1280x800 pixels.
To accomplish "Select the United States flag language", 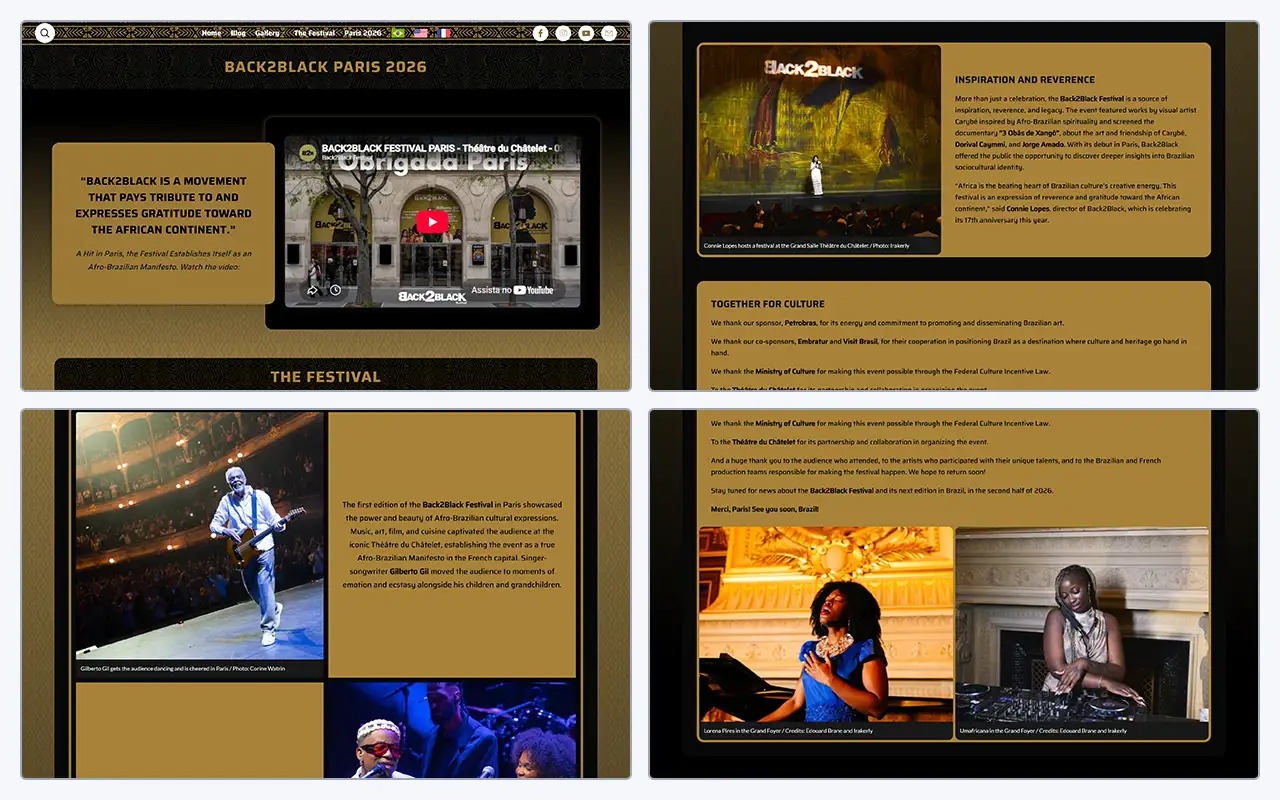I will click(421, 33).
